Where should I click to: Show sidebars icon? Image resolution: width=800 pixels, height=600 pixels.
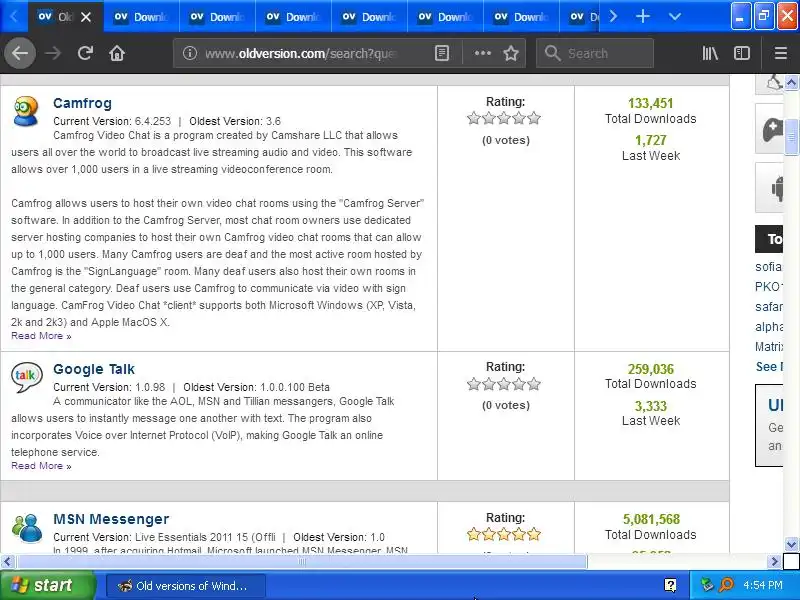[742, 53]
